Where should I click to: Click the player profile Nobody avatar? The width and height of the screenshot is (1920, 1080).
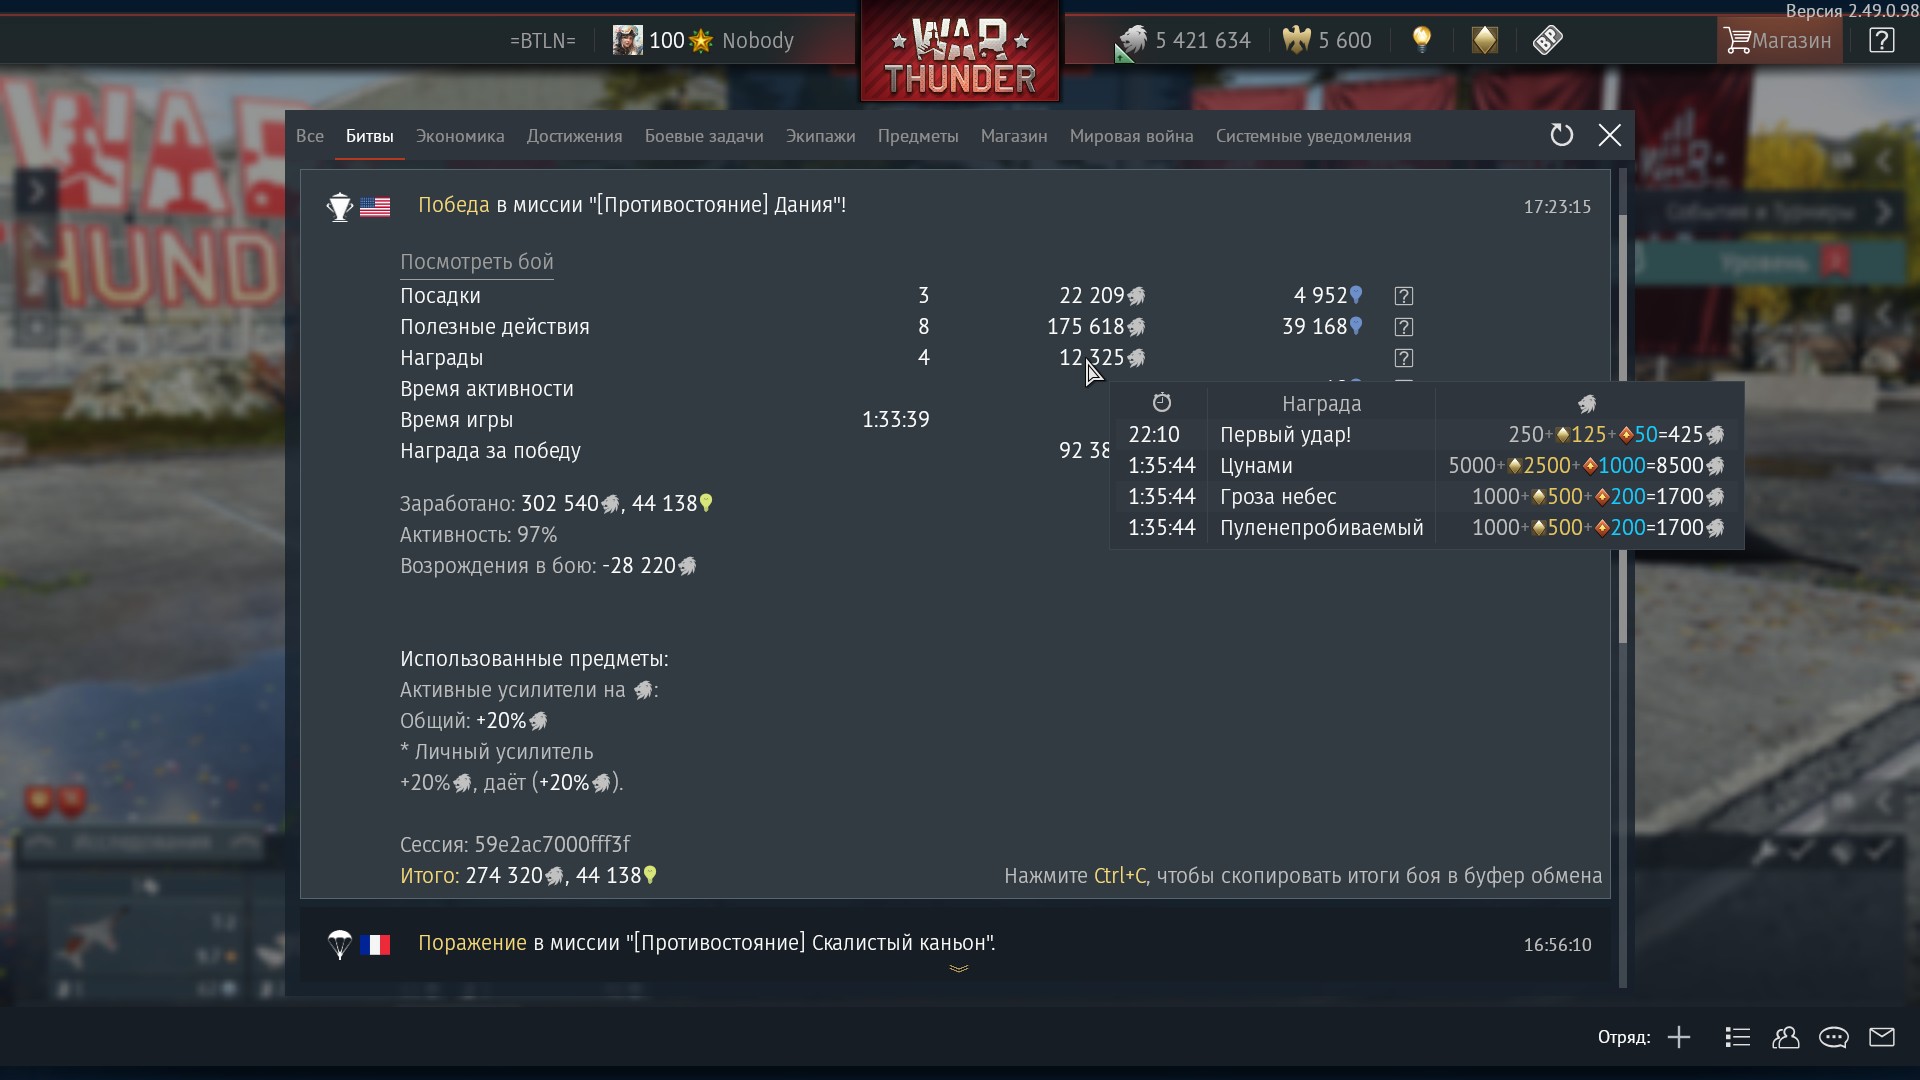coord(627,40)
